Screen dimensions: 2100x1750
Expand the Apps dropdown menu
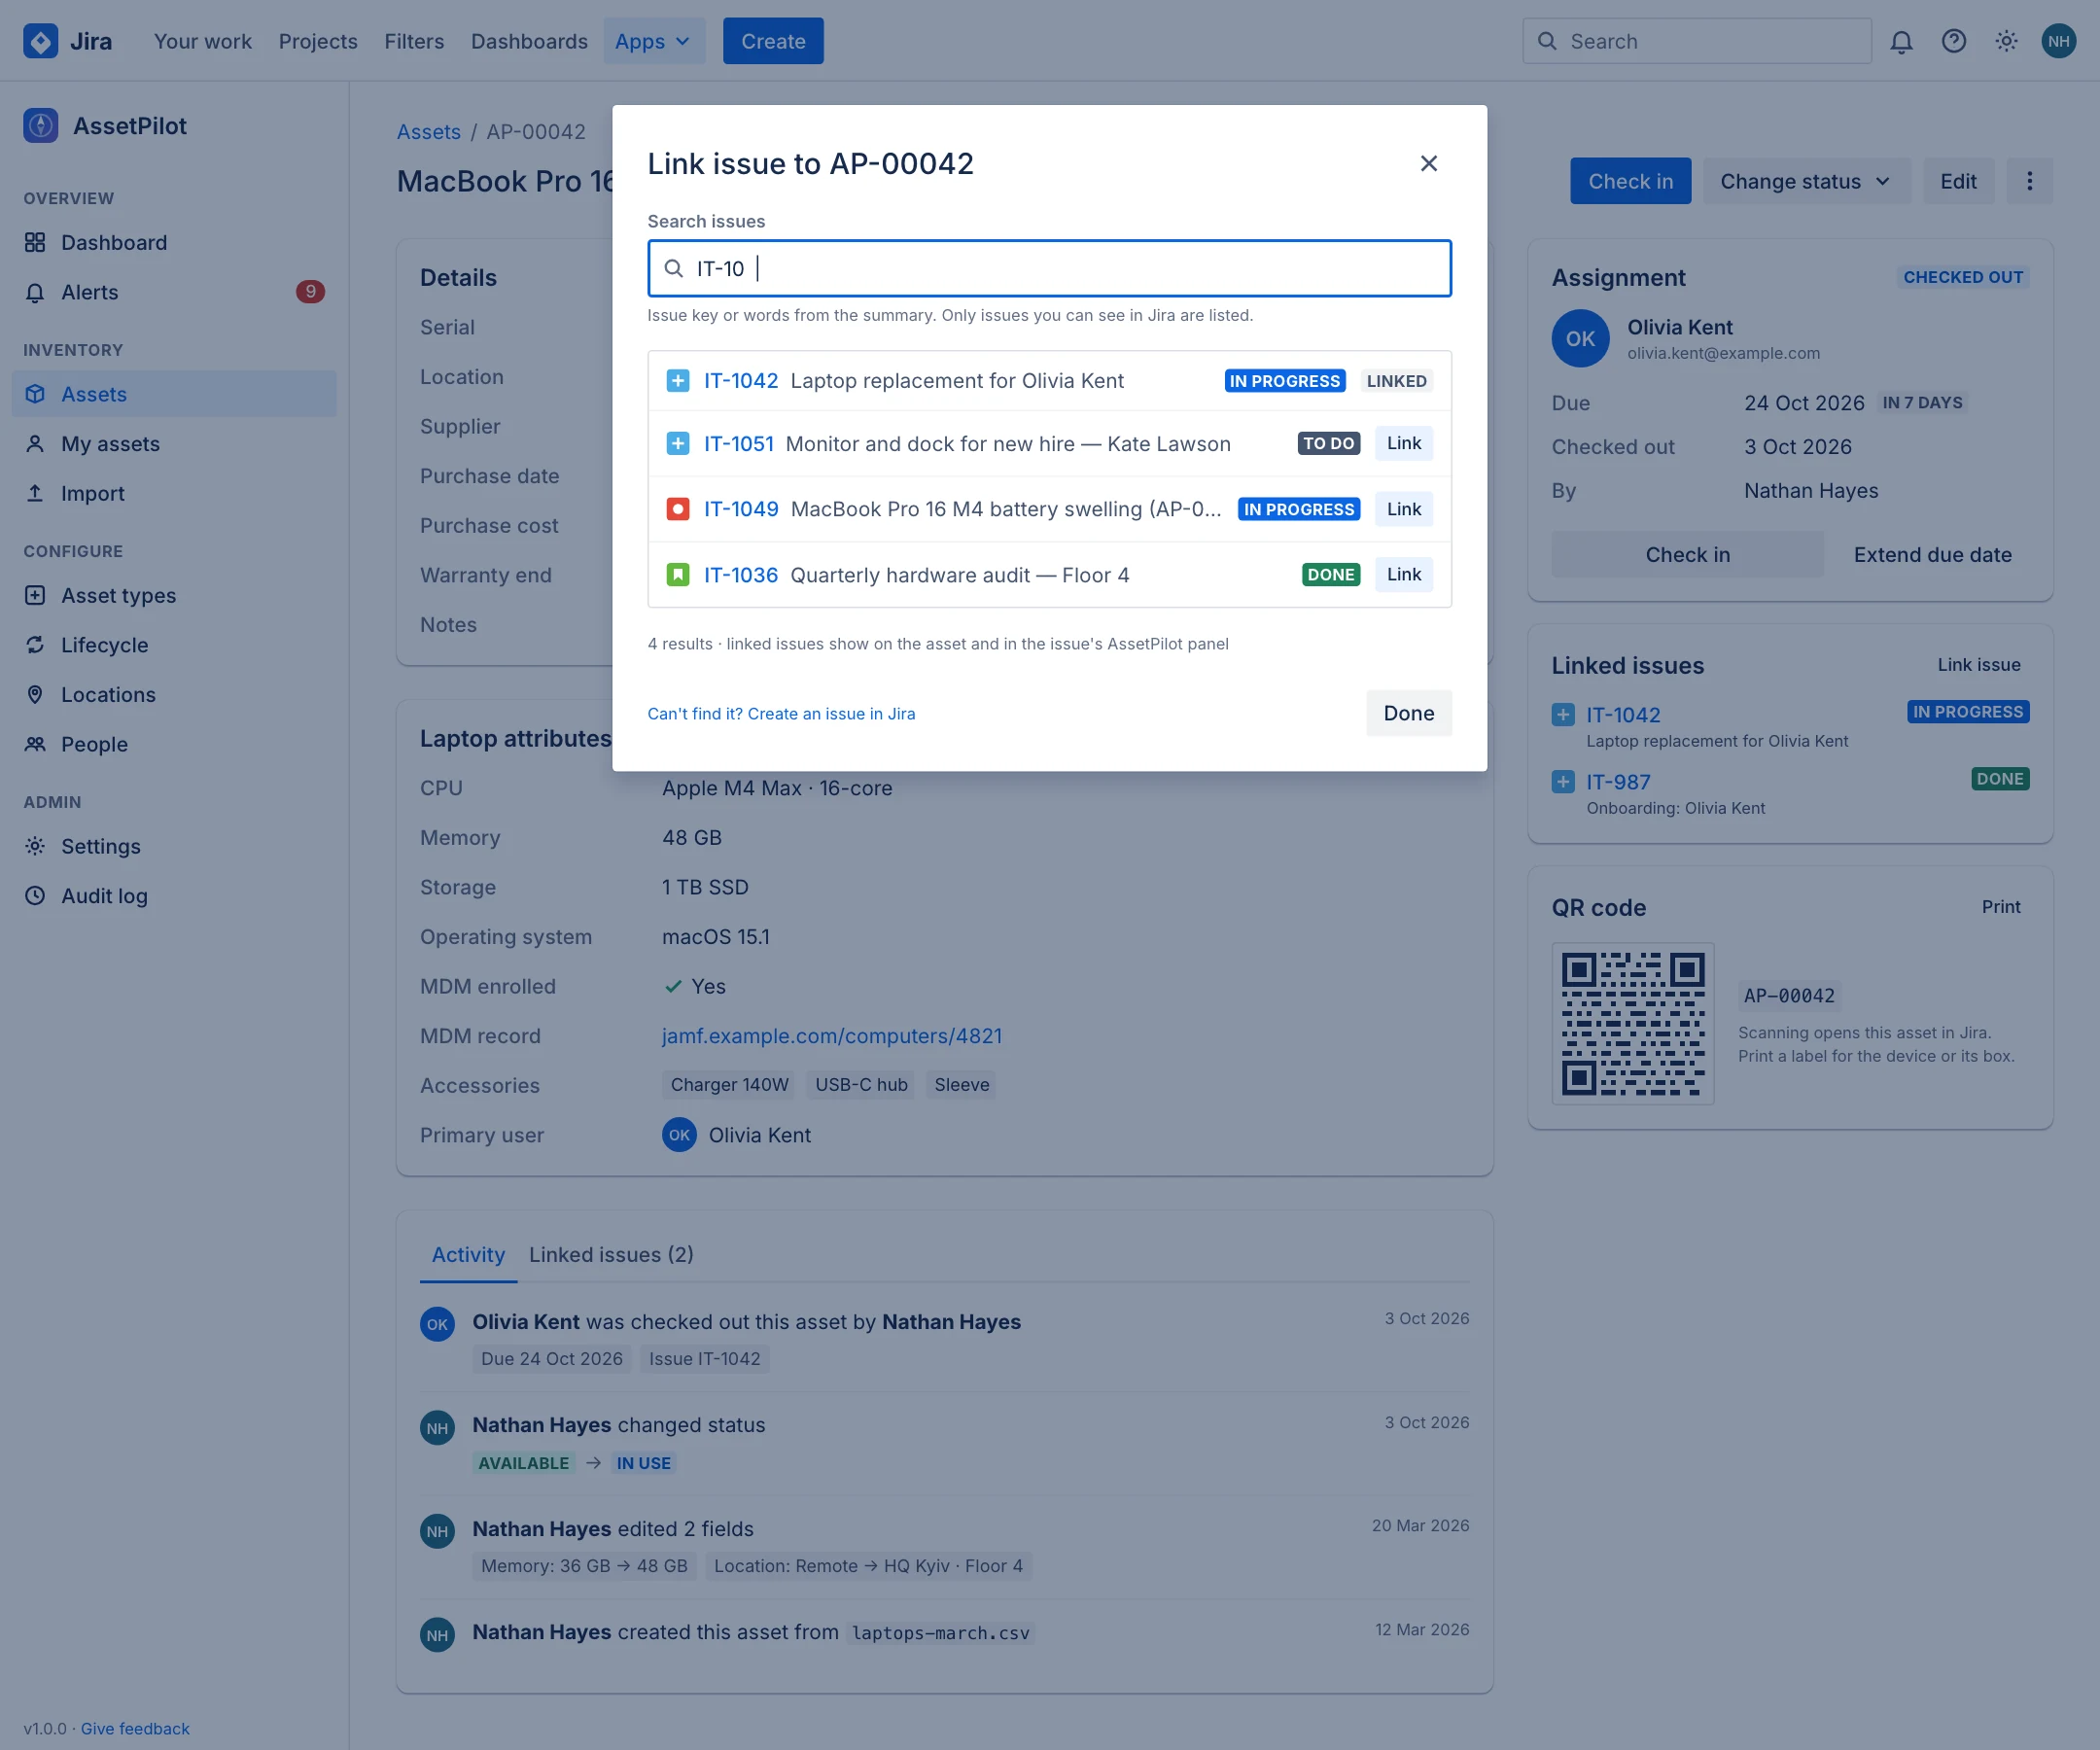[653, 41]
